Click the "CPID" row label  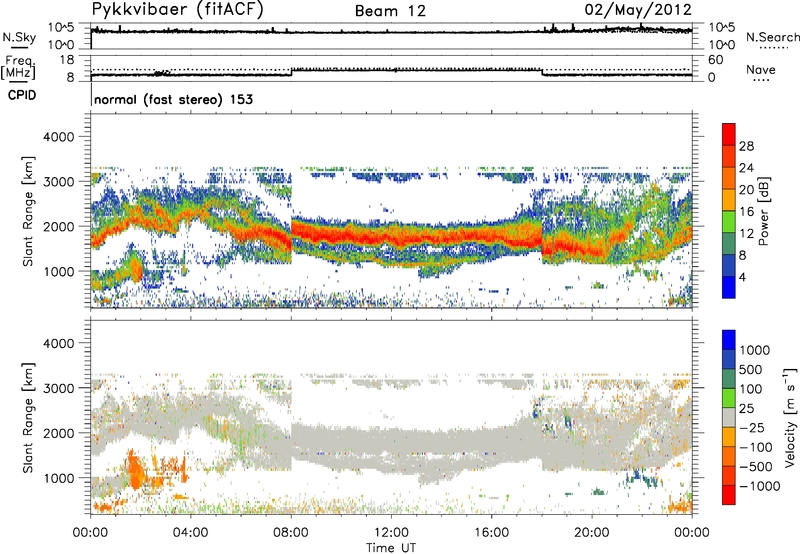(x=22, y=95)
